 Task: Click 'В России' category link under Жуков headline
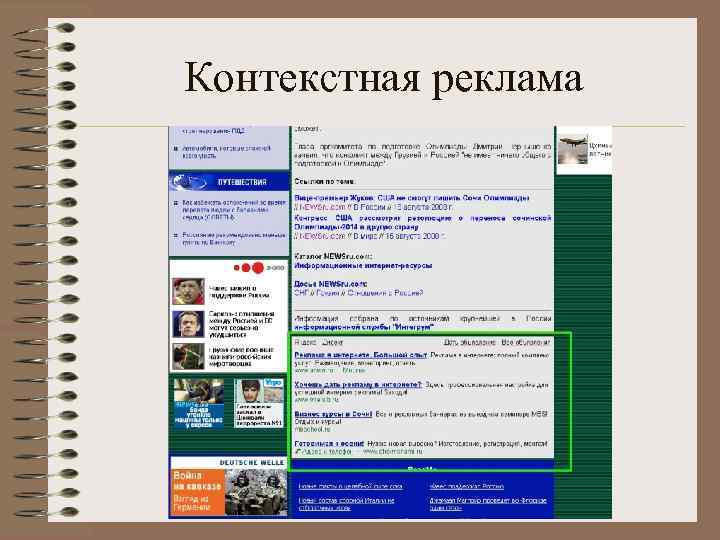pyautogui.click(x=369, y=207)
